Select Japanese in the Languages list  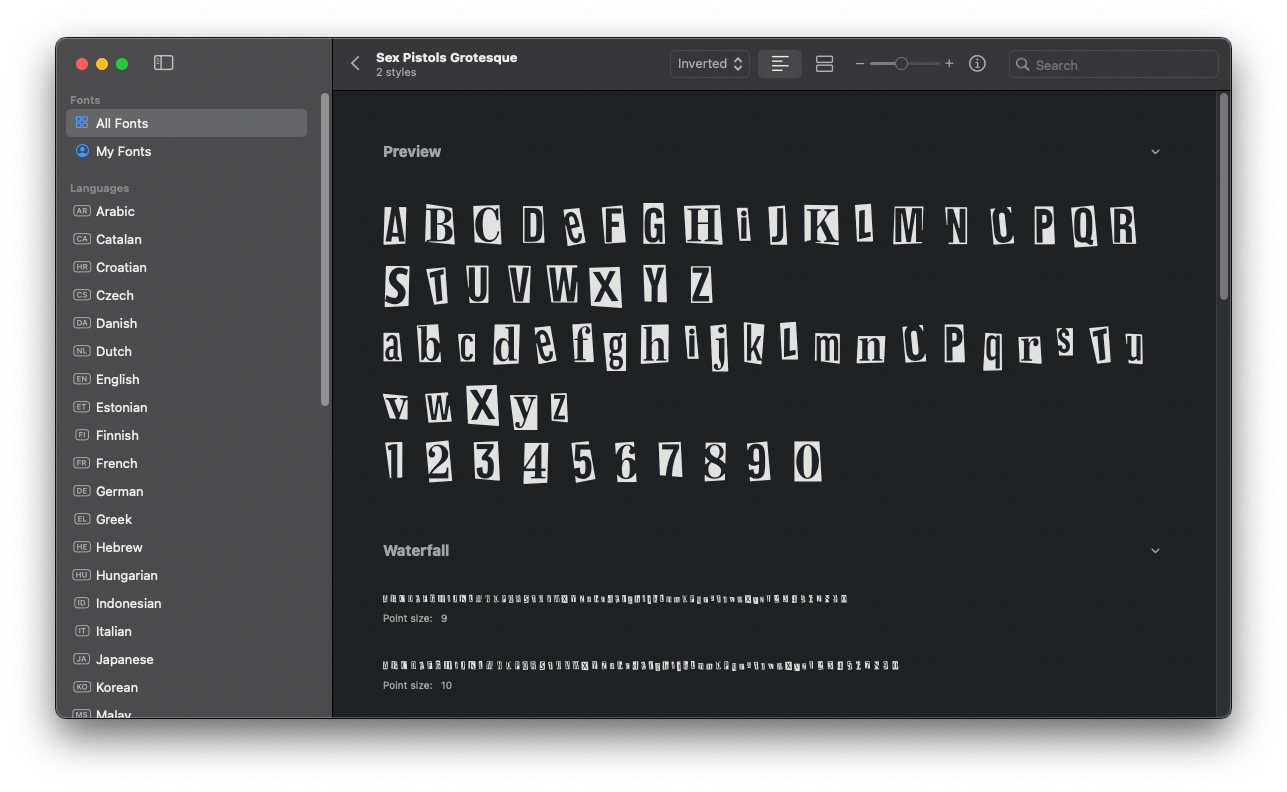click(x=124, y=659)
